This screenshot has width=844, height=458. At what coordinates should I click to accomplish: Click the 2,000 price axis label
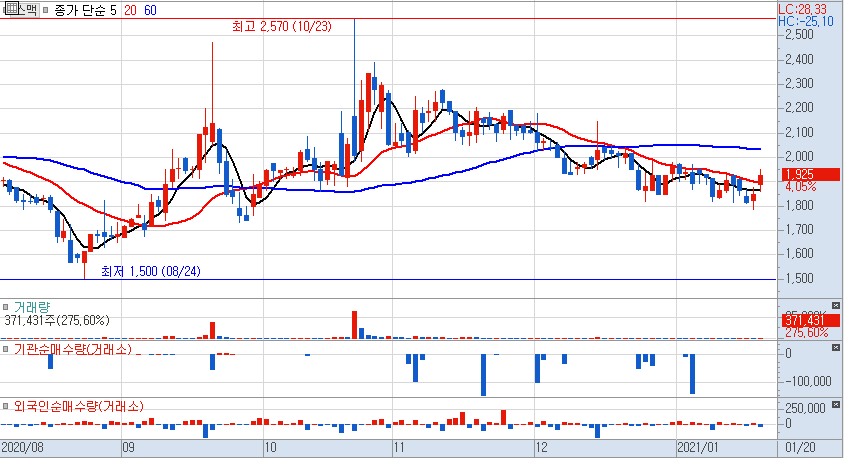(800, 157)
